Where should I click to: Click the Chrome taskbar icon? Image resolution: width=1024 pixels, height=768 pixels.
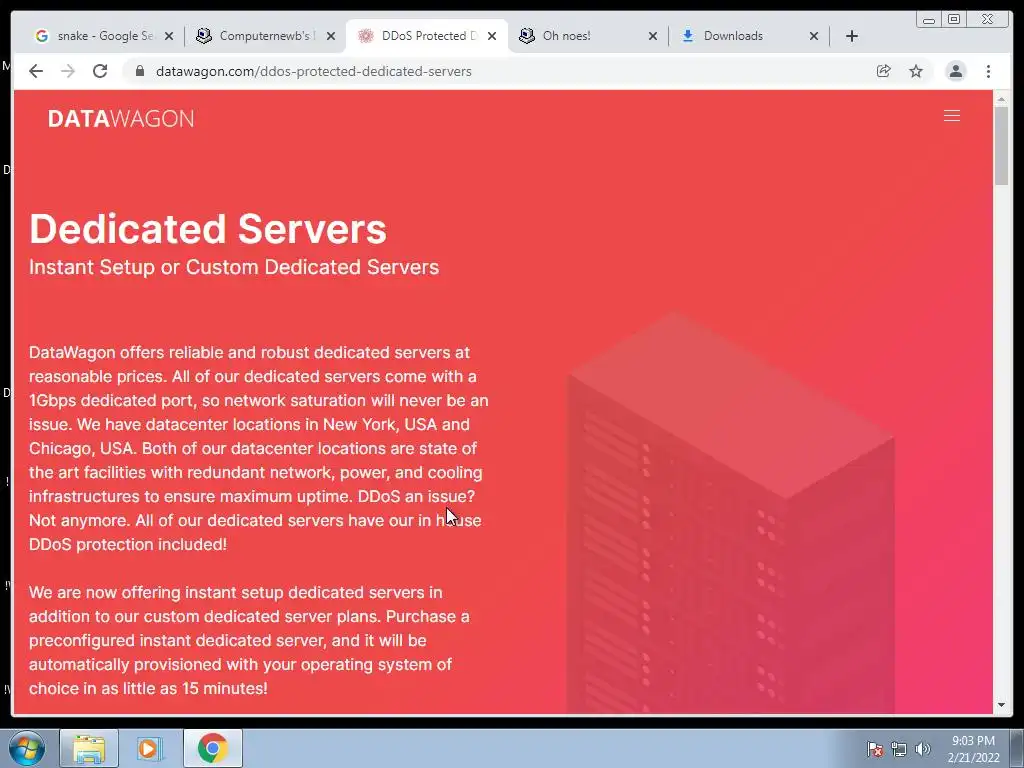tap(212, 748)
